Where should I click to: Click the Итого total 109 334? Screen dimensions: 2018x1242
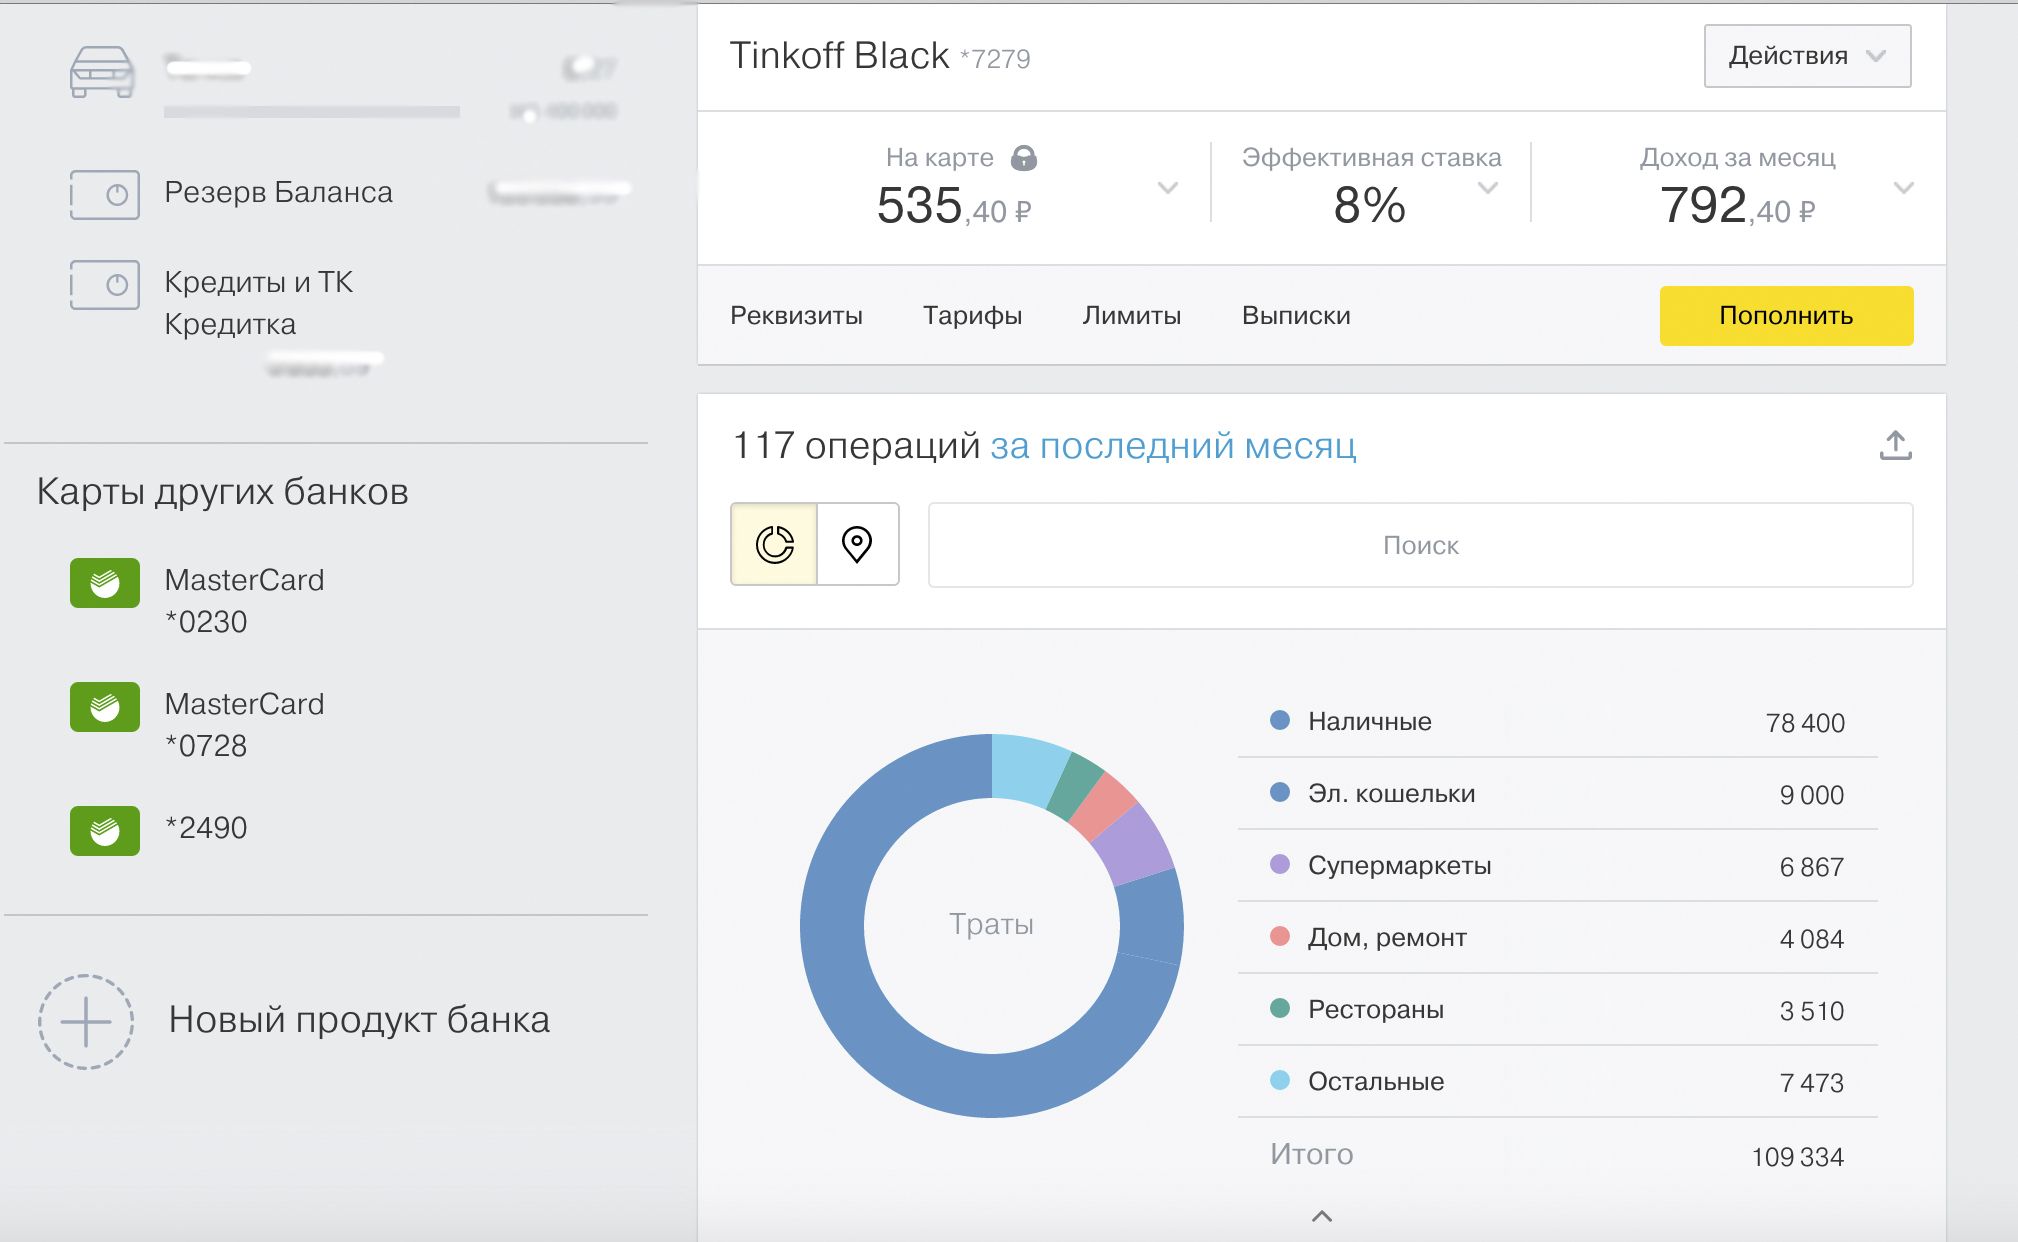(1797, 1157)
